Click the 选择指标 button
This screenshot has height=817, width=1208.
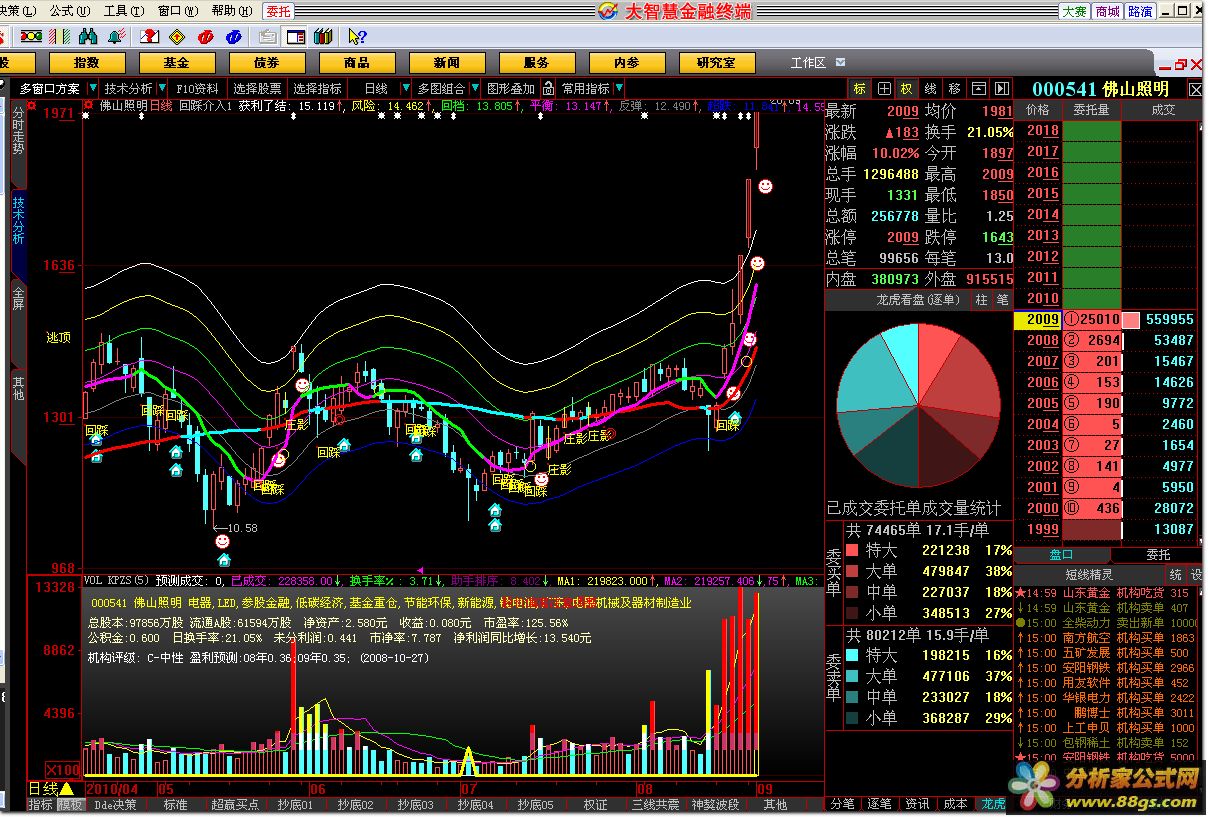[x=317, y=88]
